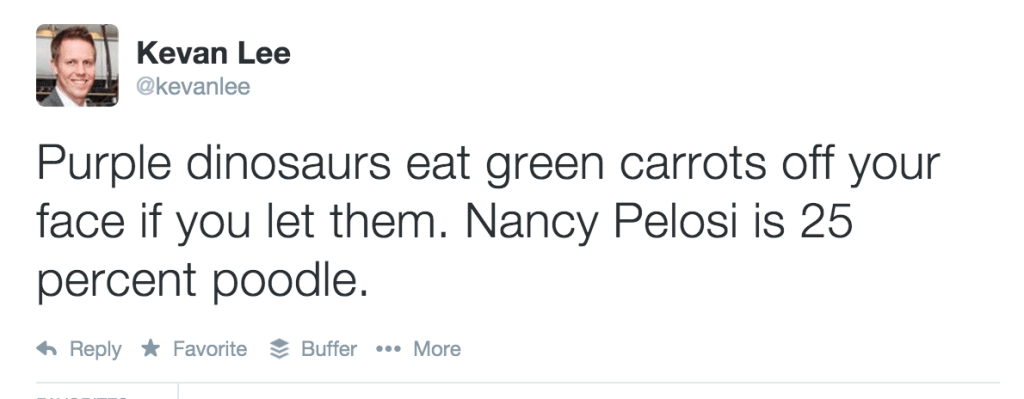Click the 'Reply' text label
This screenshot has width=1024, height=399.
click(95, 350)
